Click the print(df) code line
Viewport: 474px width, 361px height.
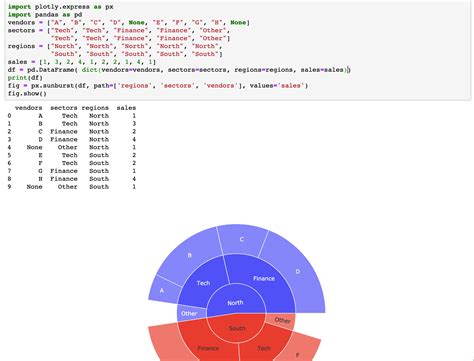pyautogui.click(x=25, y=78)
